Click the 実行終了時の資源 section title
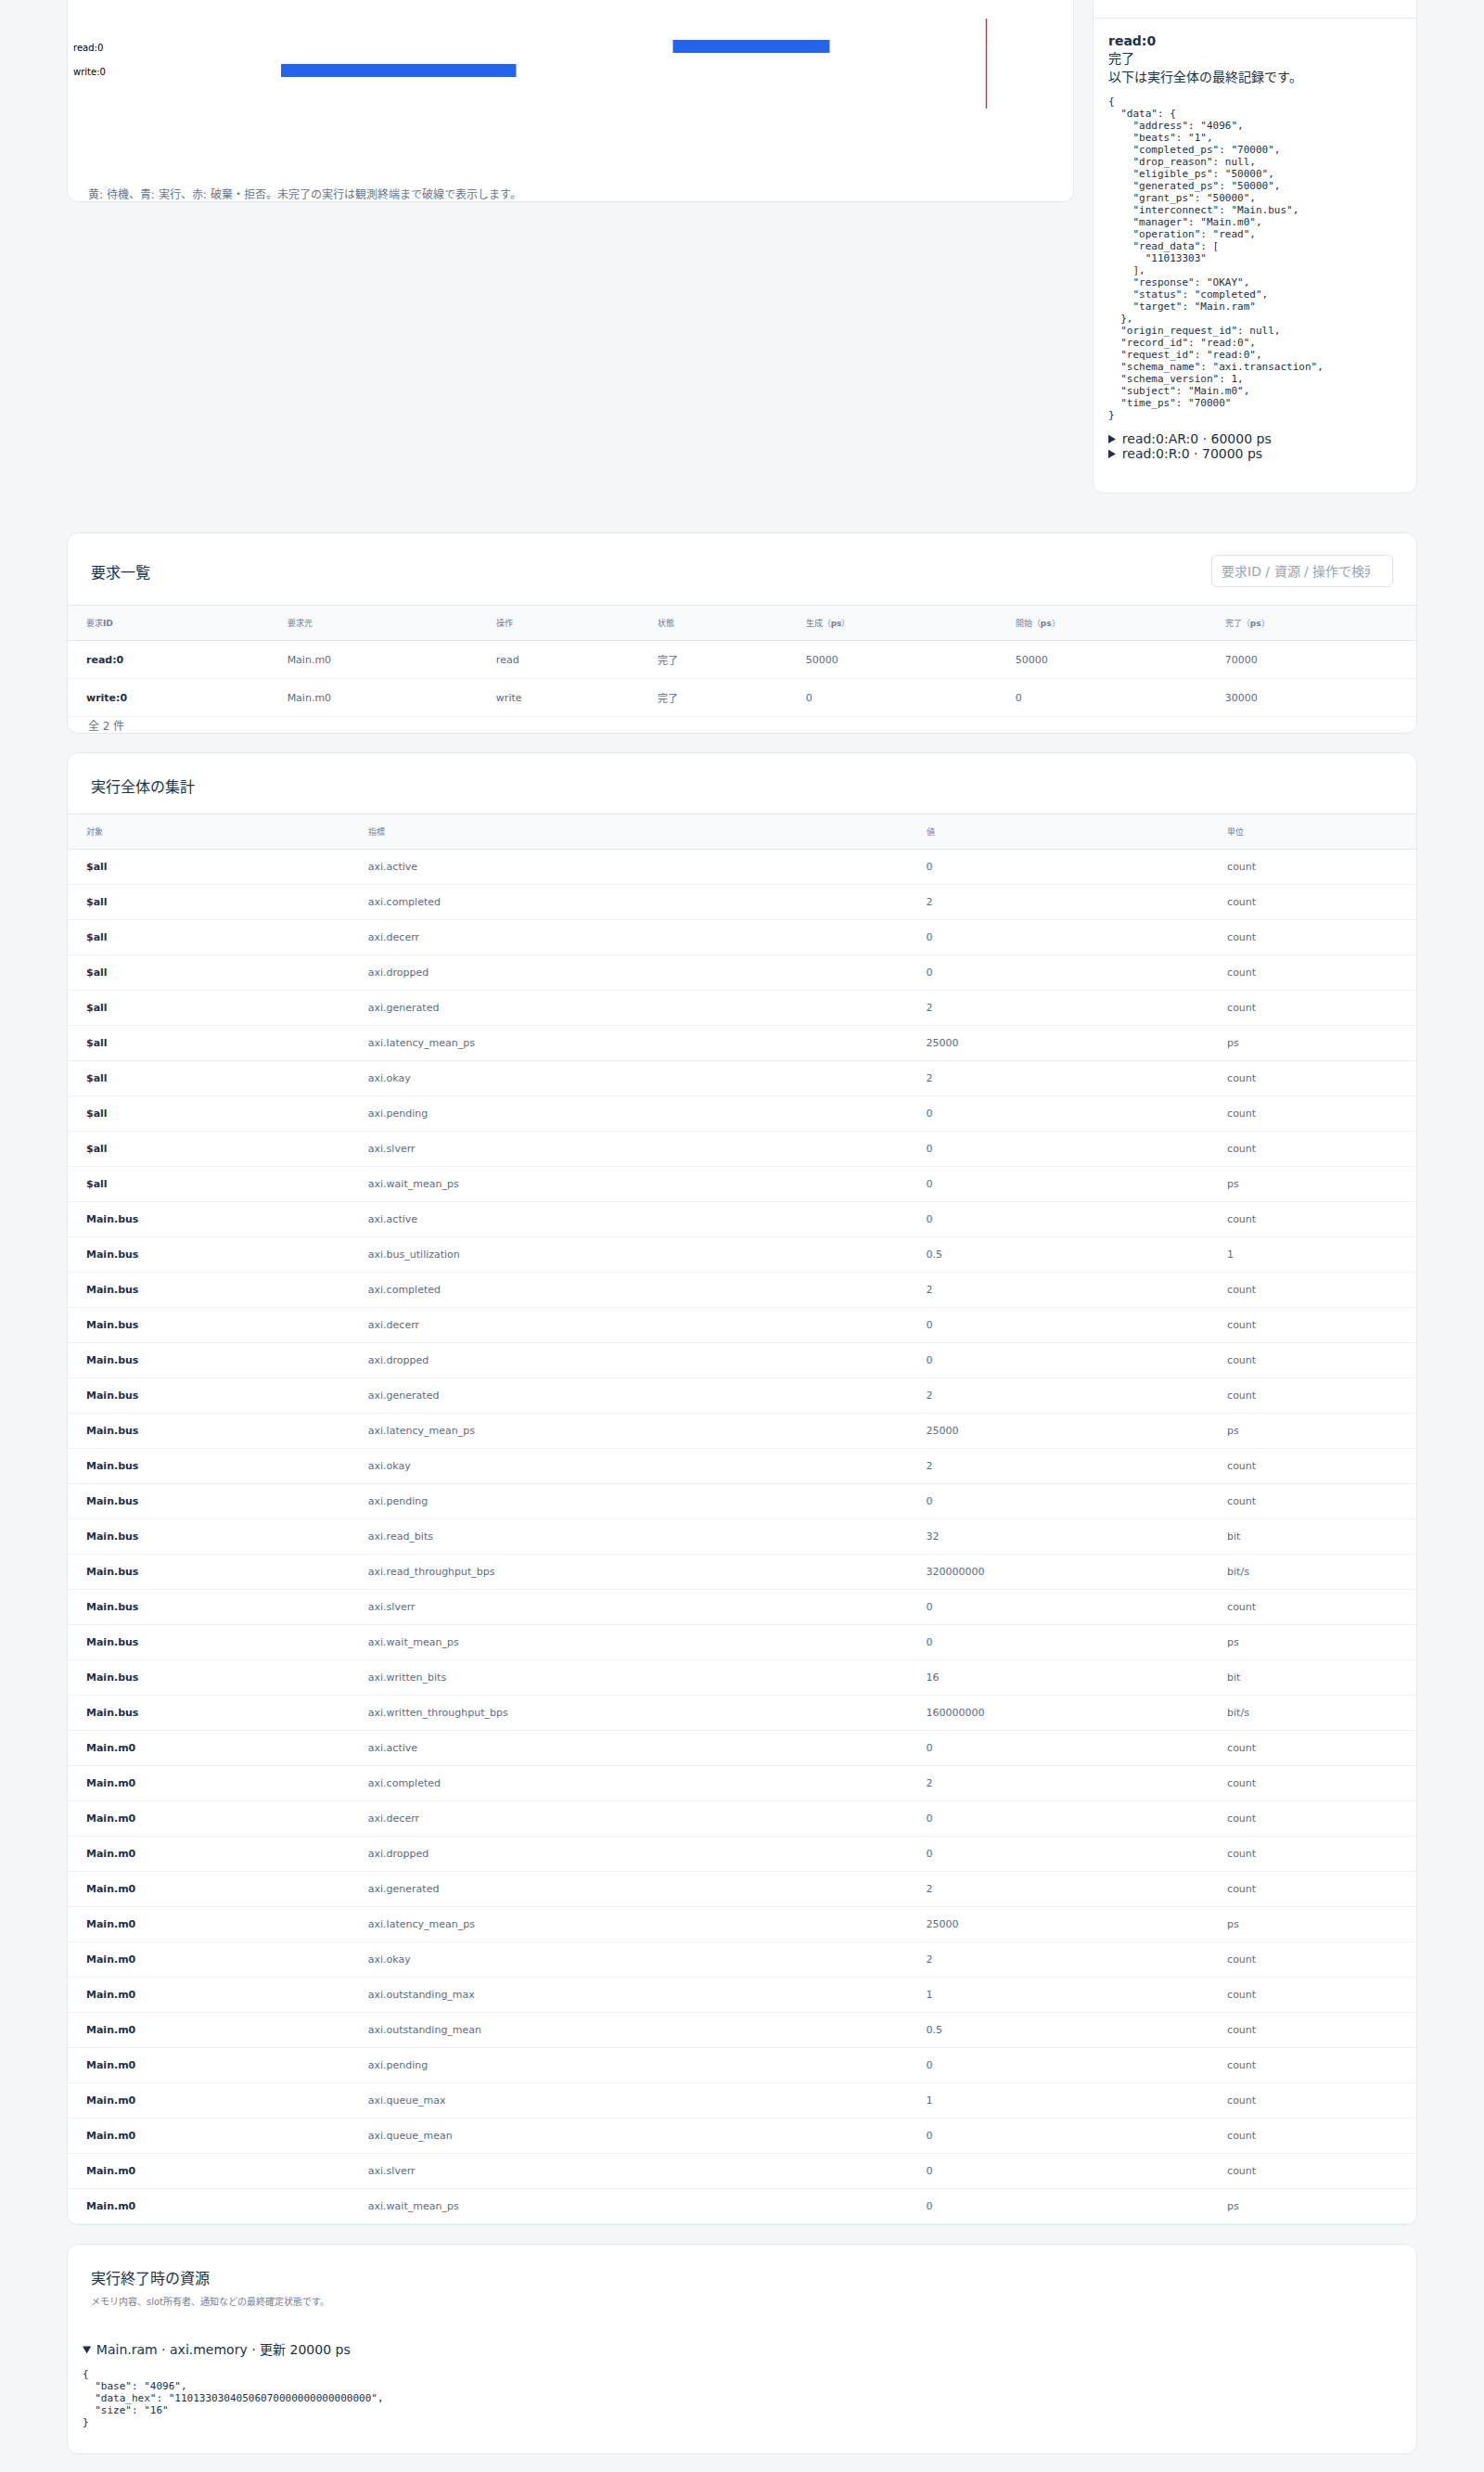This screenshot has height=2472, width=1484. coord(150,2278)
